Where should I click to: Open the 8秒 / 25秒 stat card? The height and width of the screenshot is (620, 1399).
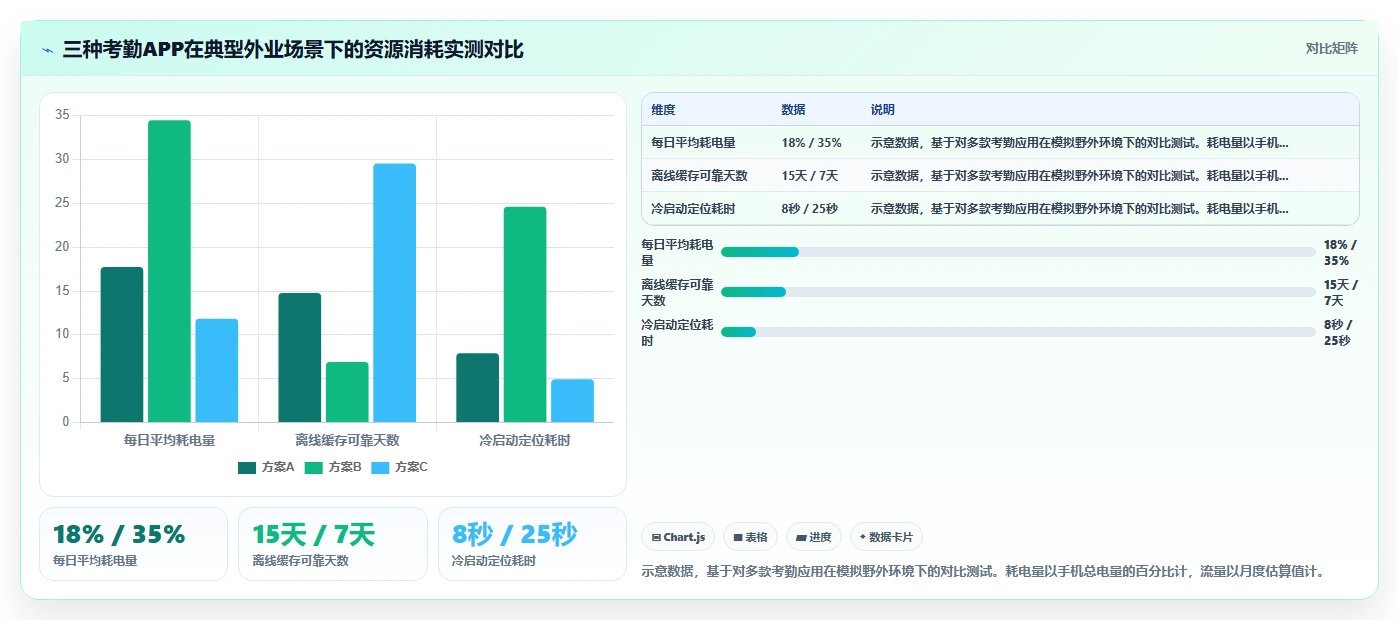[532, 544]
